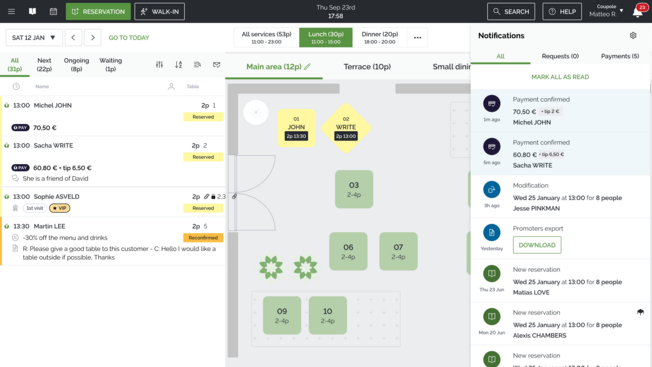Screen dimensions: 652x367
Task: Click the DOWNLOAD promoters export button
Action: 537,245
